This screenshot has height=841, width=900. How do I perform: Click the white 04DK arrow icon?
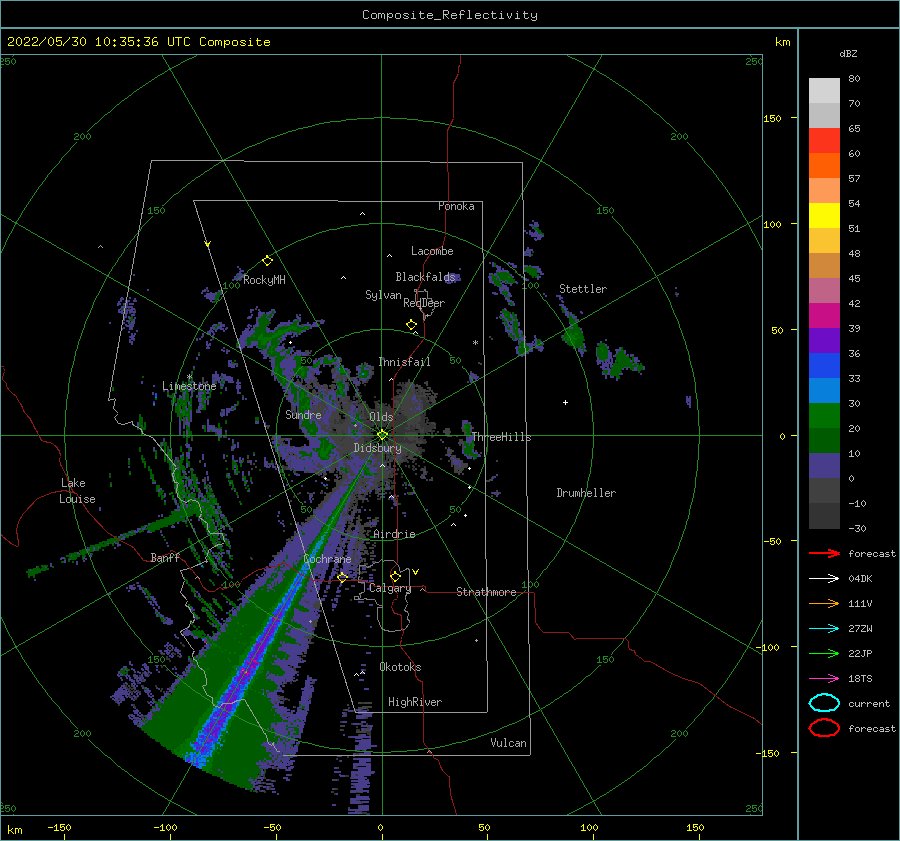pyautogui.click(x=824, y=579)
